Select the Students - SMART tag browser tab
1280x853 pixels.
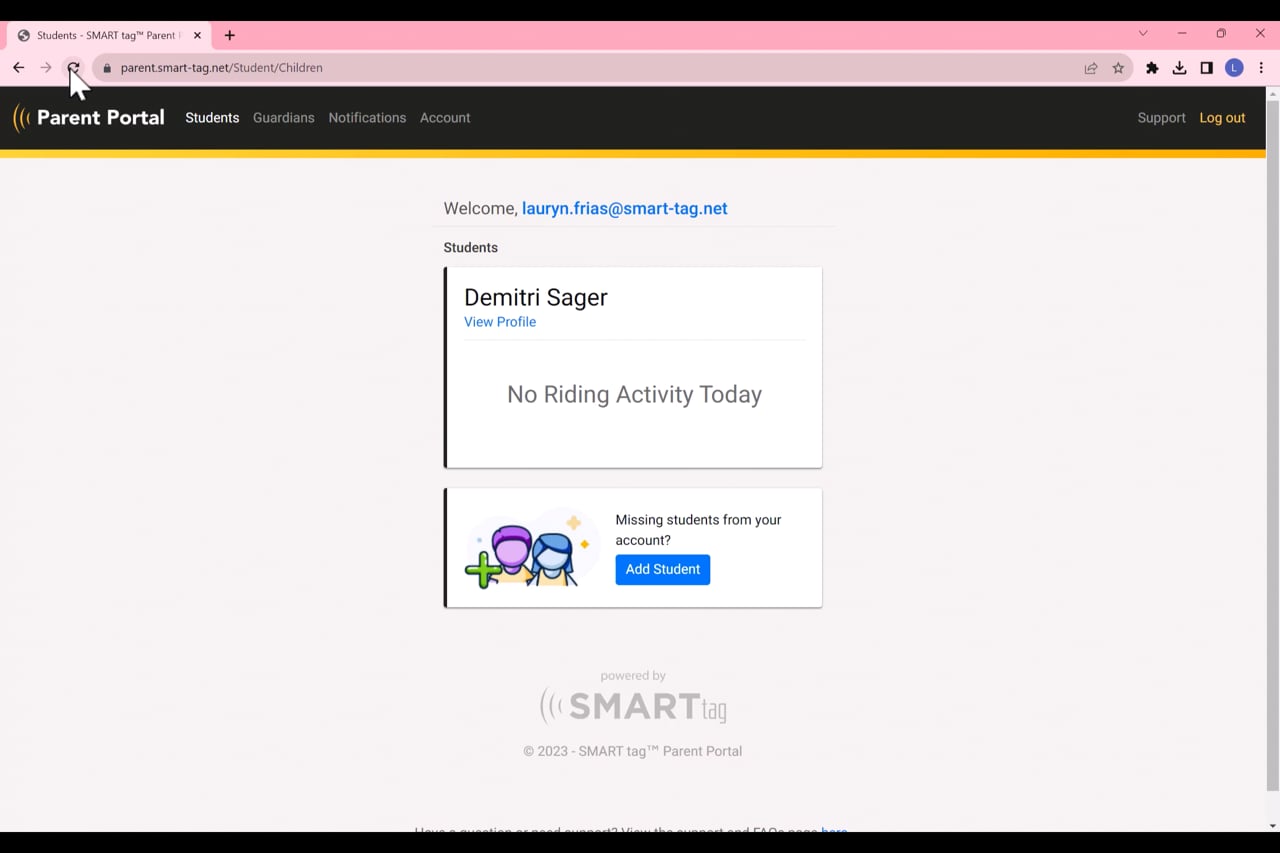point(108,35)
